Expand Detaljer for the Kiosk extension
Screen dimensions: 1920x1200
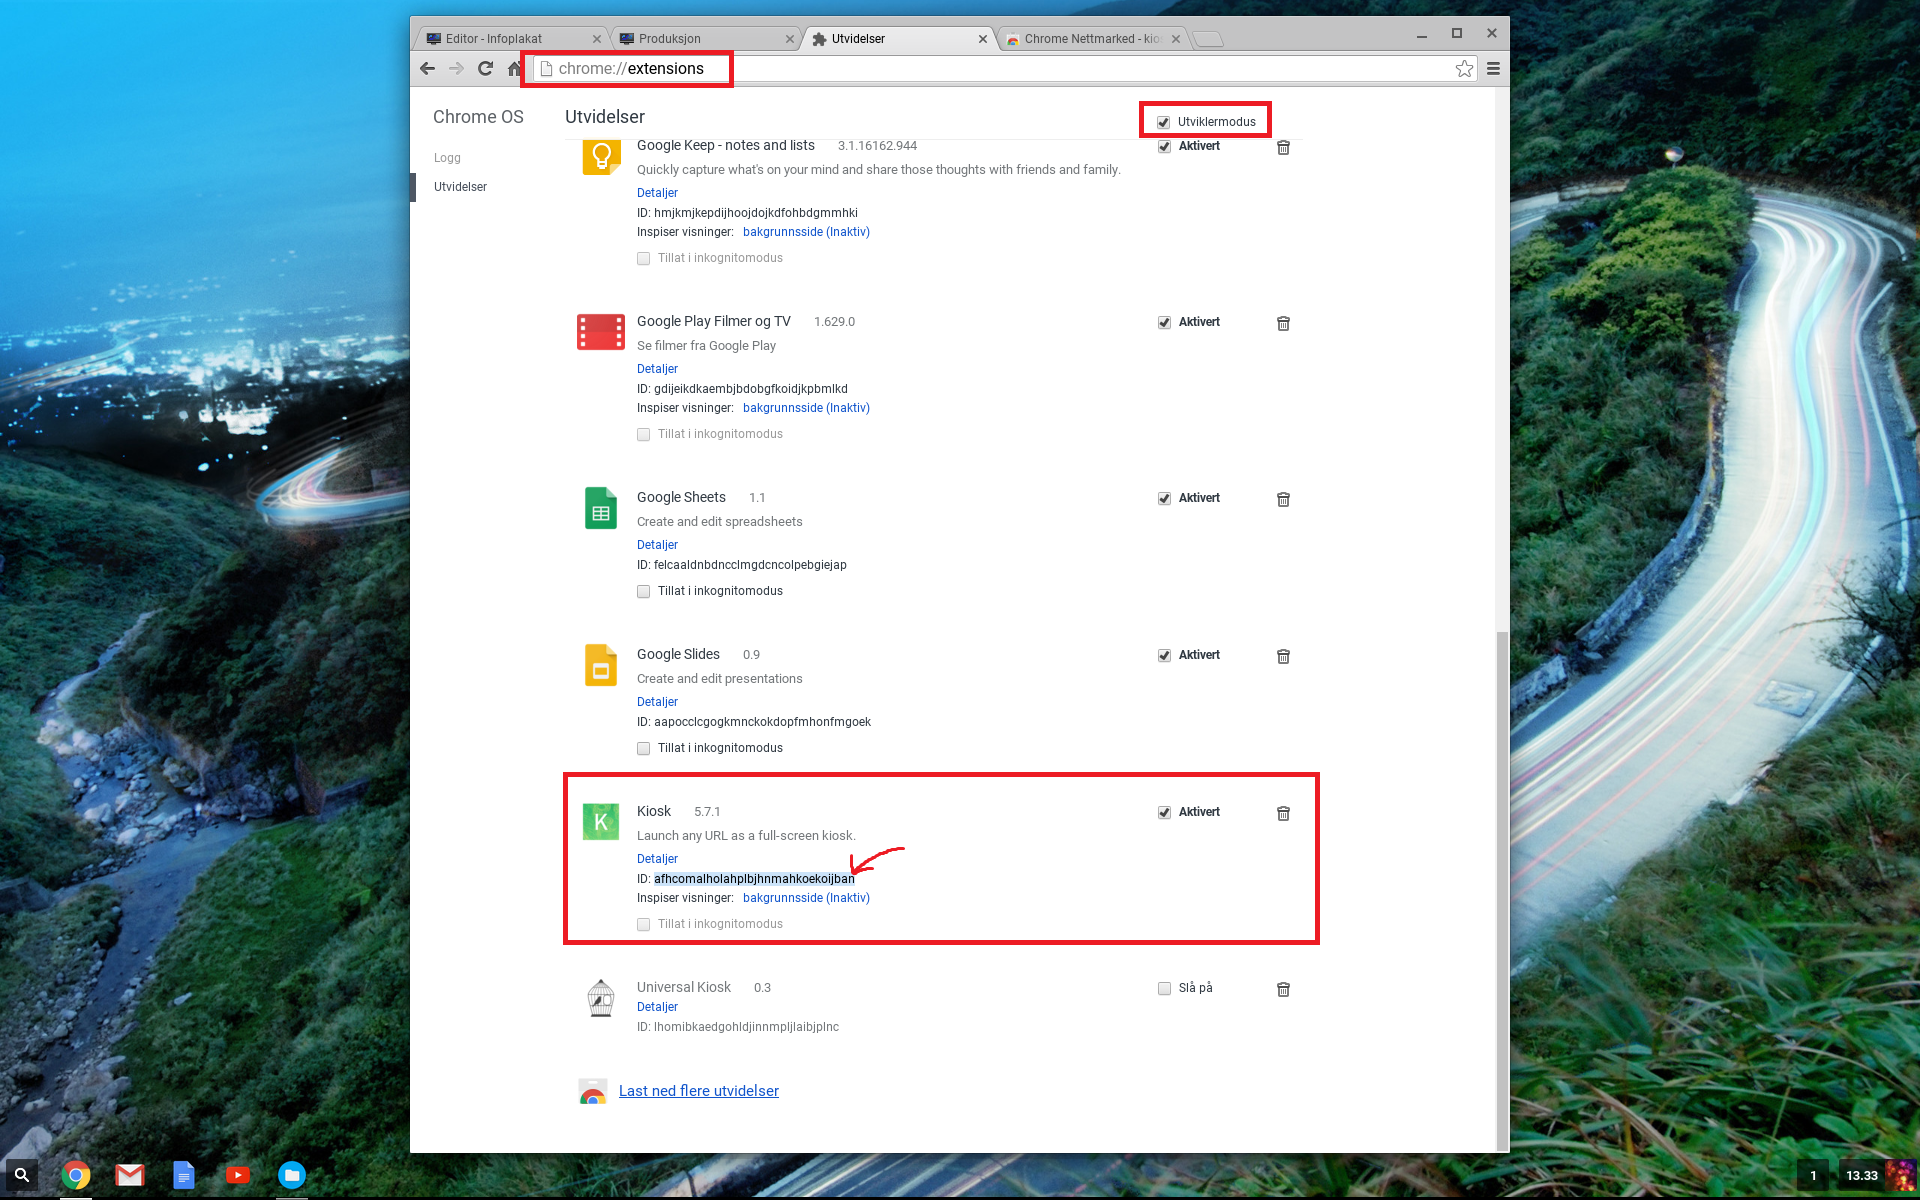coord(657,858)
